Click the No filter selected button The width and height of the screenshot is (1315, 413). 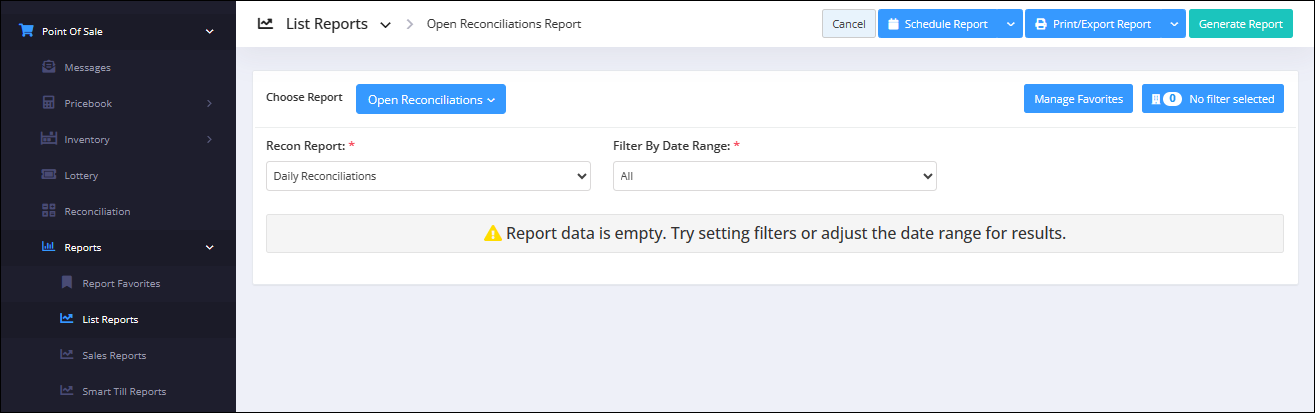(x=1212, y=99)
